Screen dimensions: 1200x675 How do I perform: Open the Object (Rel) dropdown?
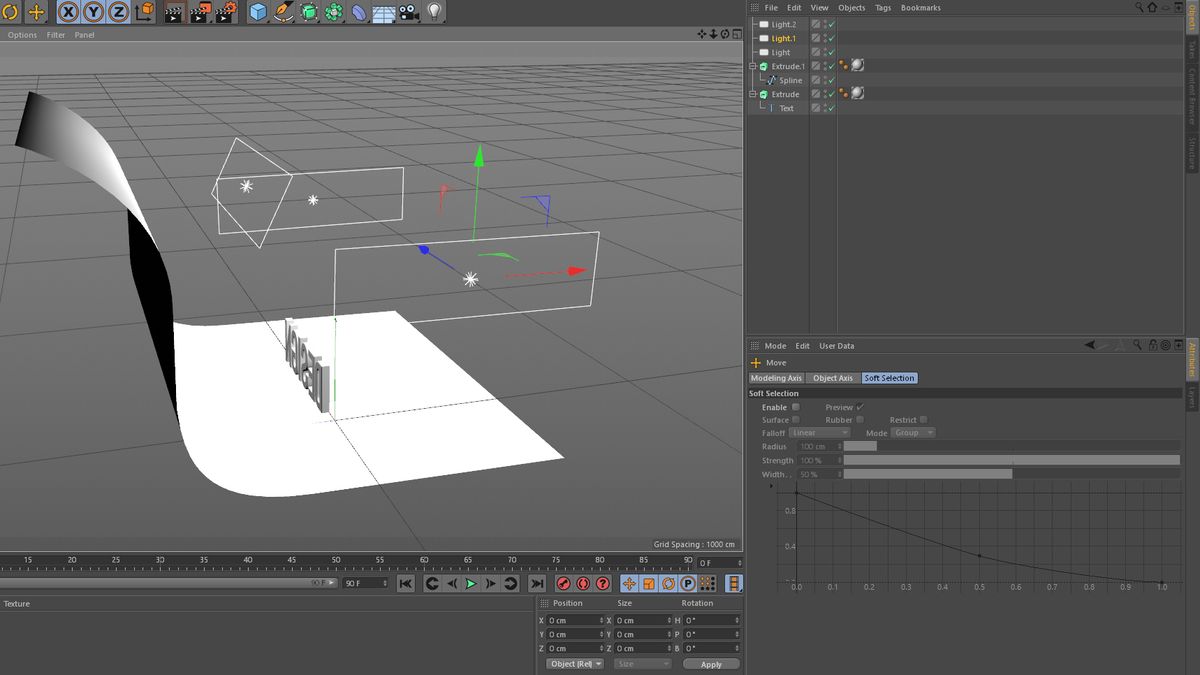[575, 664]
